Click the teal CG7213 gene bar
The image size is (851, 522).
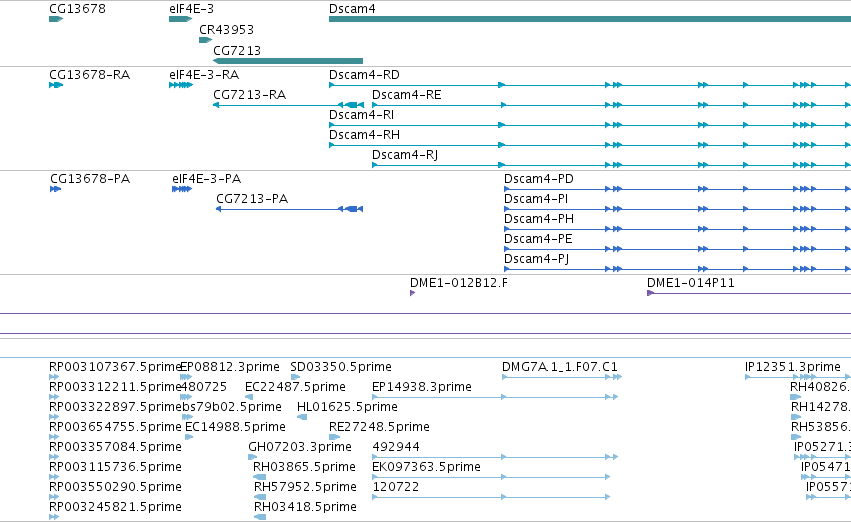[x=288, y=61]
